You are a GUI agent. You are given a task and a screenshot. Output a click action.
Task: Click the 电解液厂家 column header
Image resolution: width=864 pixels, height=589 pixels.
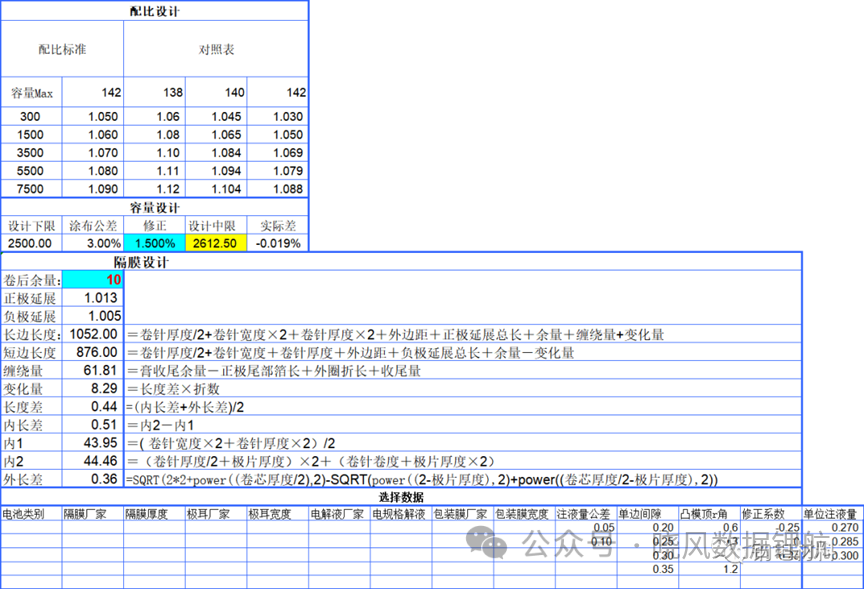click(339, 514)
